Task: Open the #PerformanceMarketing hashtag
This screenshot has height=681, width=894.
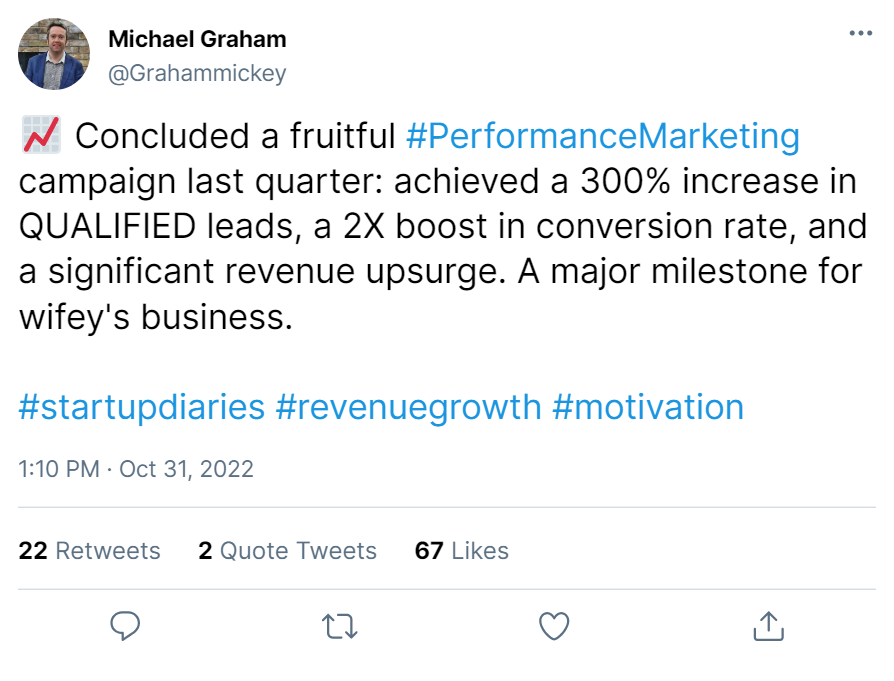Action: point(604,135)
